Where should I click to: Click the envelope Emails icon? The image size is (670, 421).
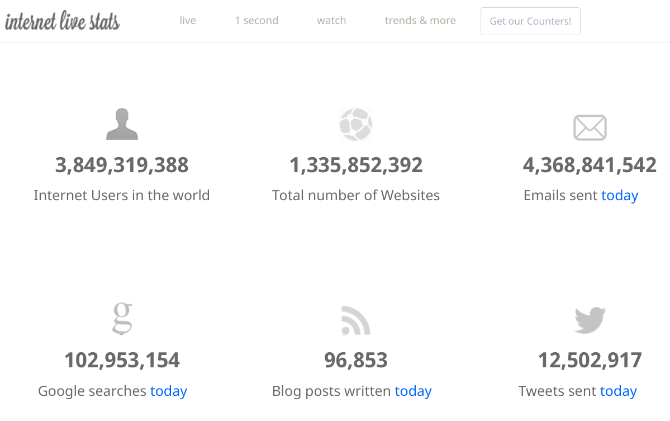[590, 127]
